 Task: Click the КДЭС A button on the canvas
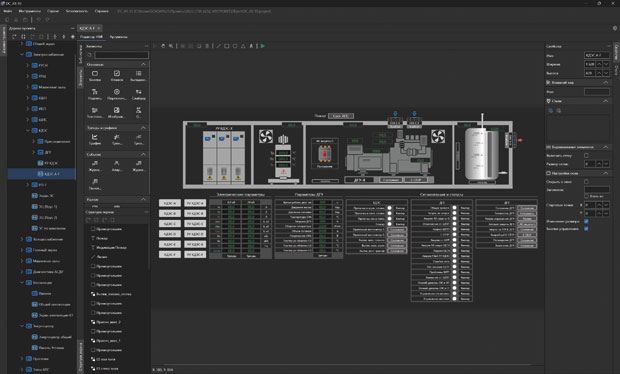[x=170, y=203]
